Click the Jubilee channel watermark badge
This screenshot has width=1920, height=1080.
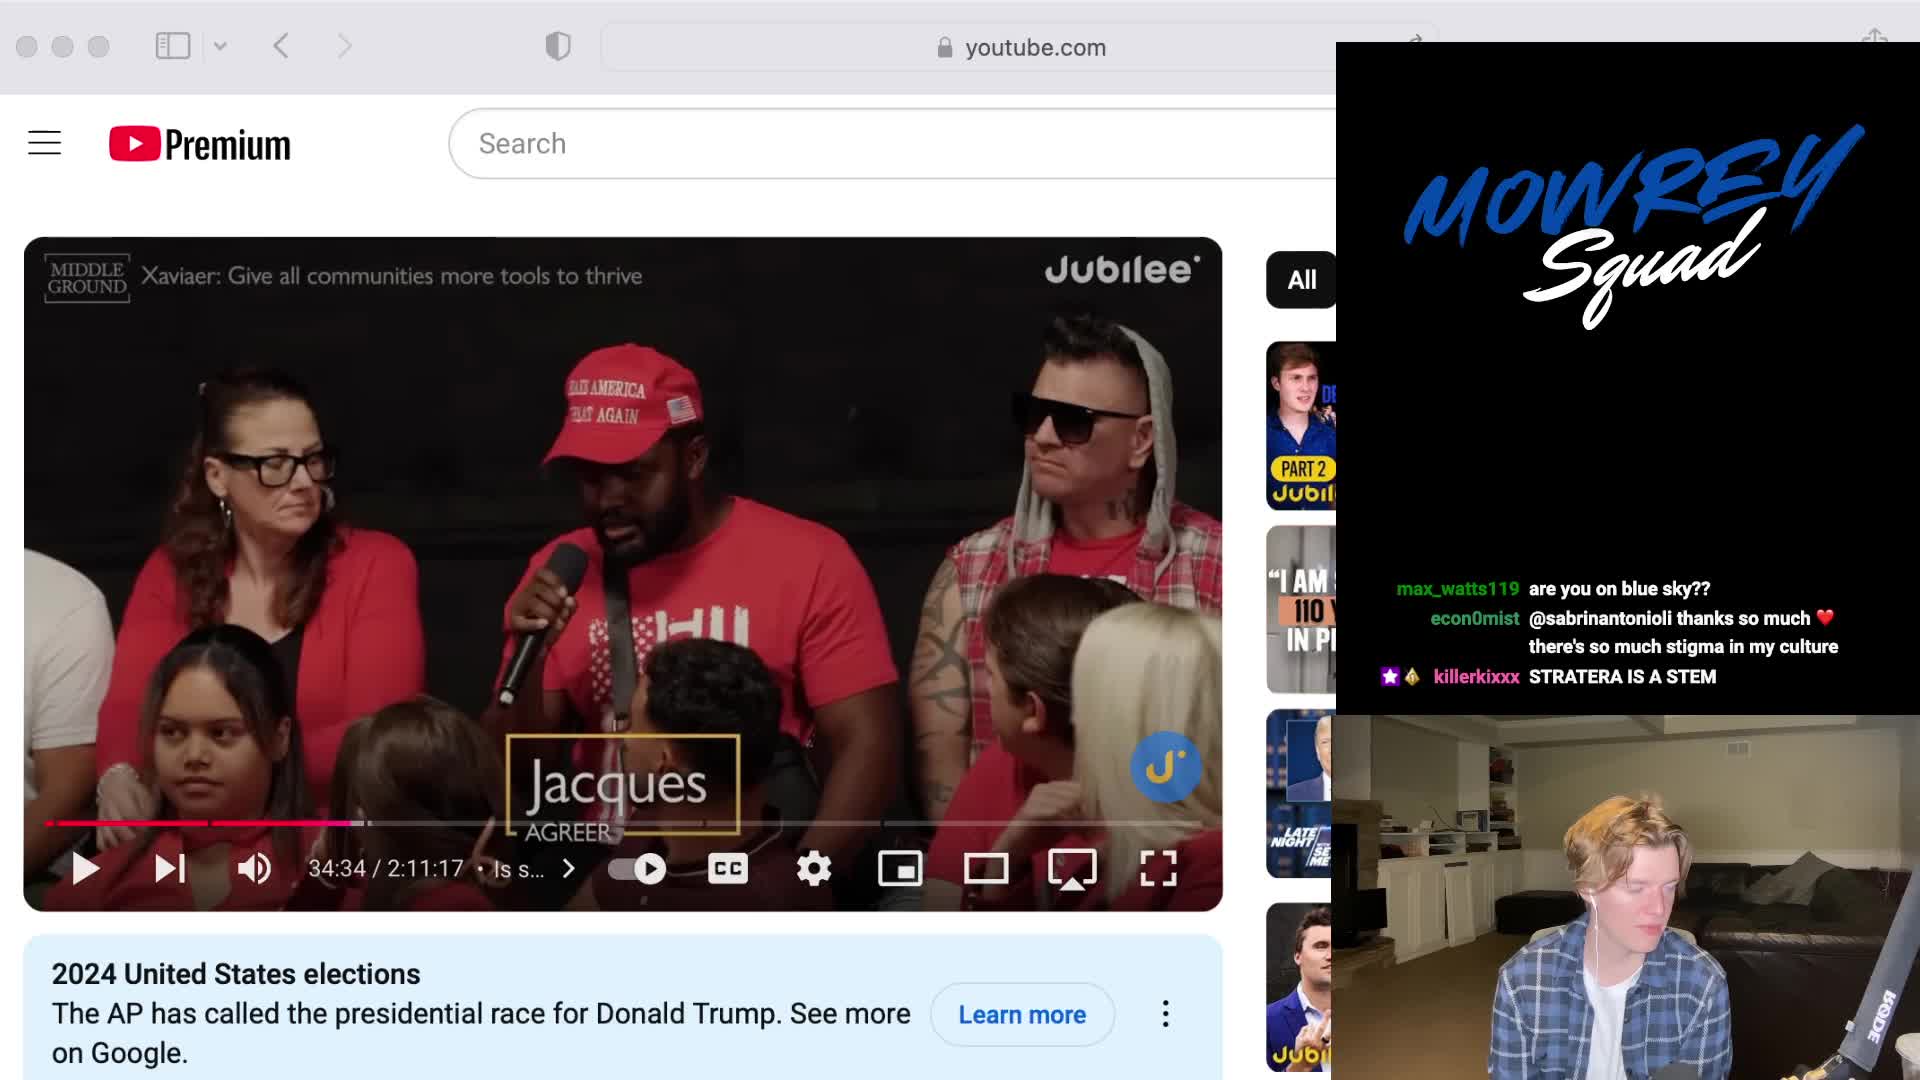(x=1165, y=767)
